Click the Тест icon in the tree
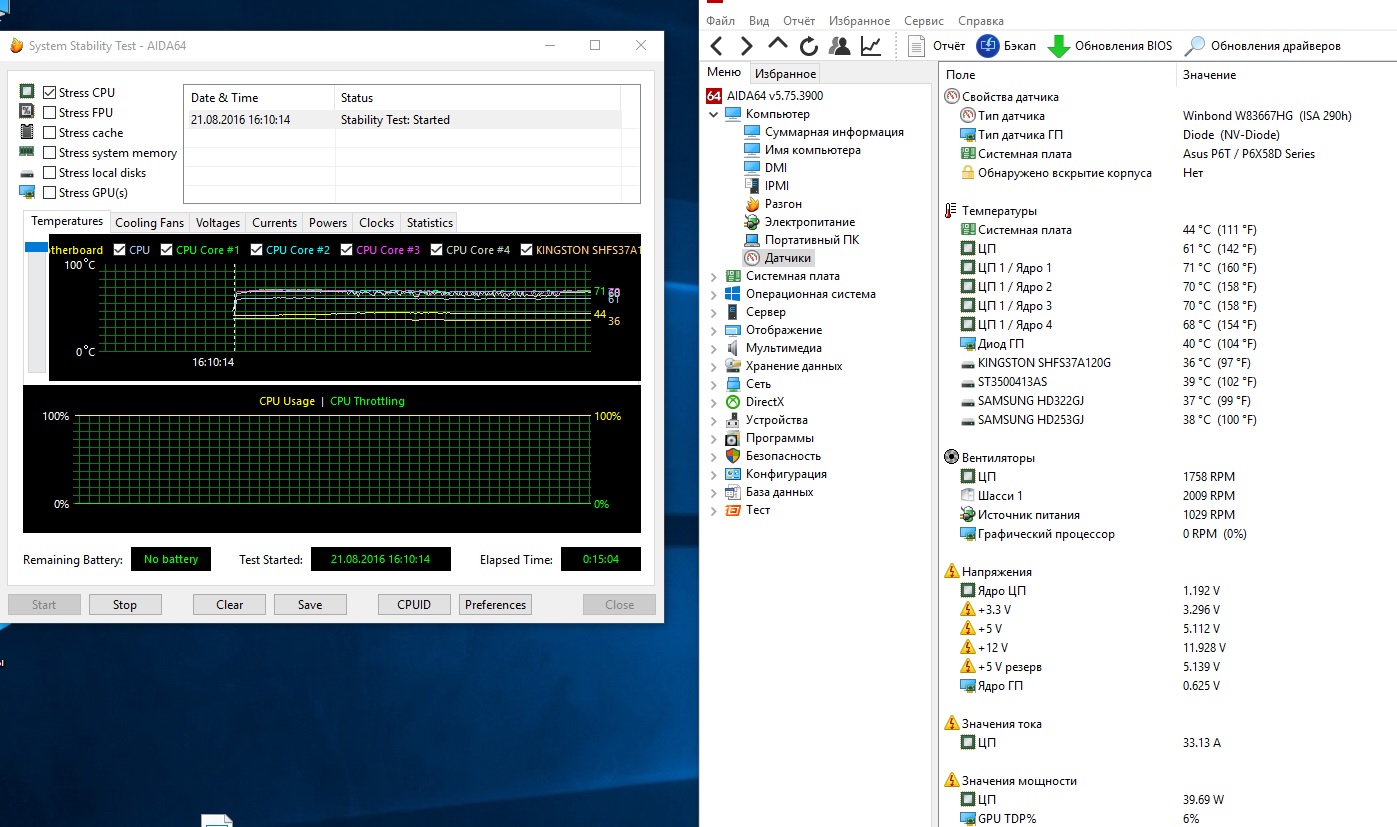Screen dimensions: 1397x827 [x=733, y=510]
